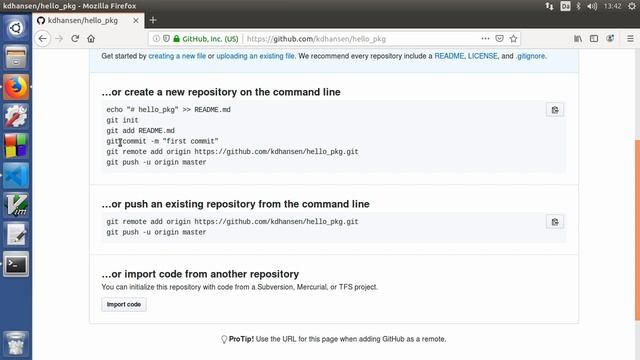Open the Firefox account icon
The image size is (640, 360).
pos(610,39)
